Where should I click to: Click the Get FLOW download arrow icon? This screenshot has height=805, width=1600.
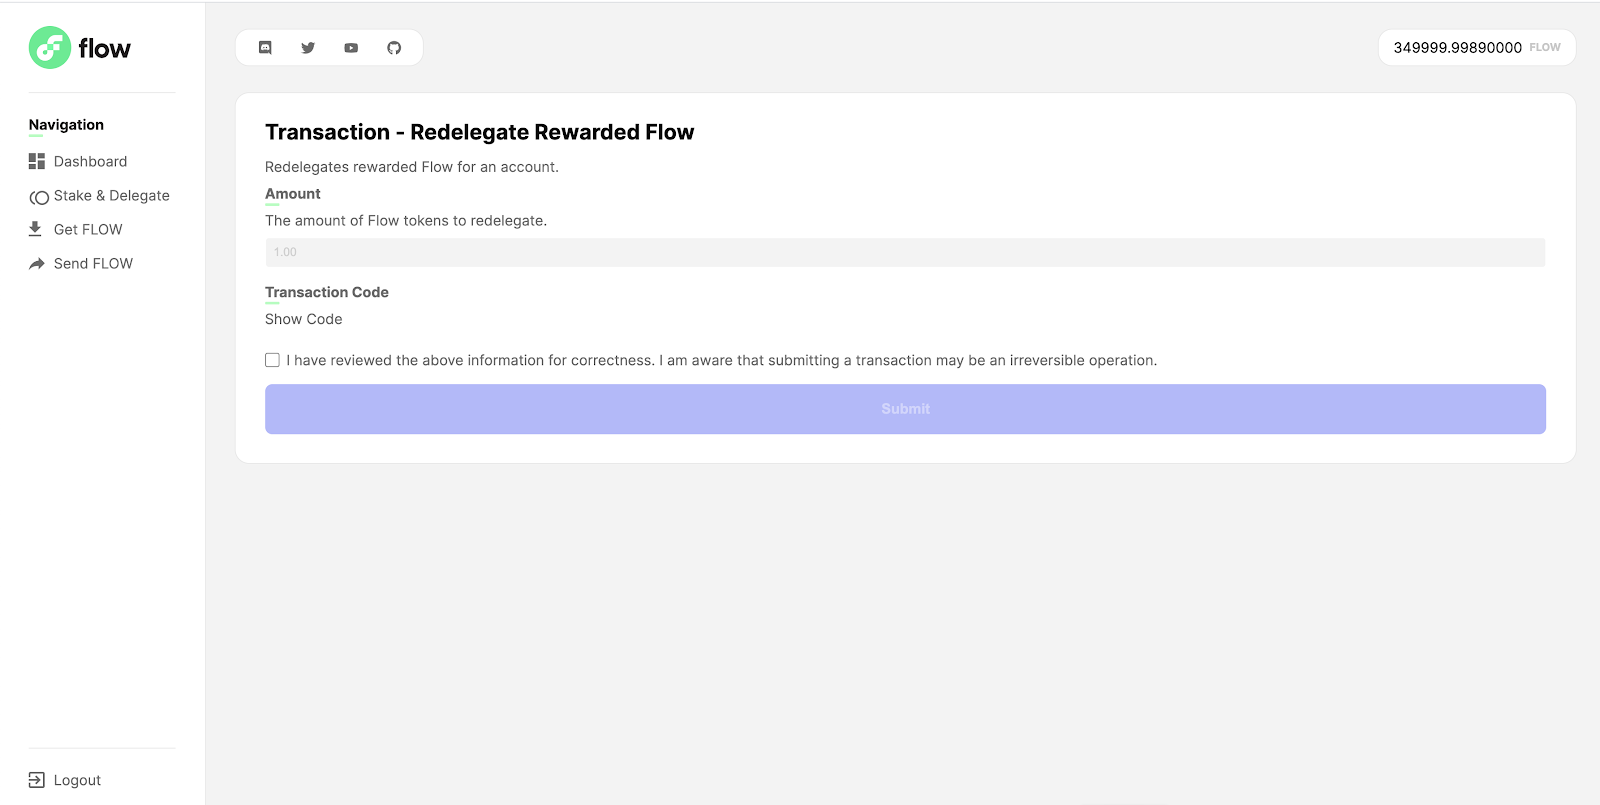[35, 229]
